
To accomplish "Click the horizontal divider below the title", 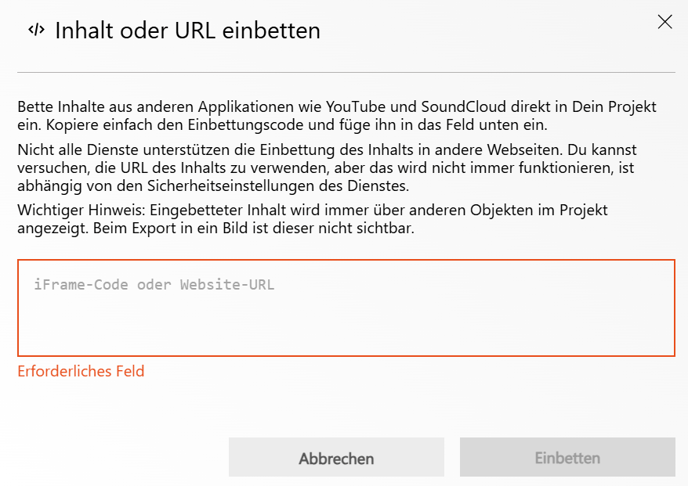I will (x=346, y=72).
